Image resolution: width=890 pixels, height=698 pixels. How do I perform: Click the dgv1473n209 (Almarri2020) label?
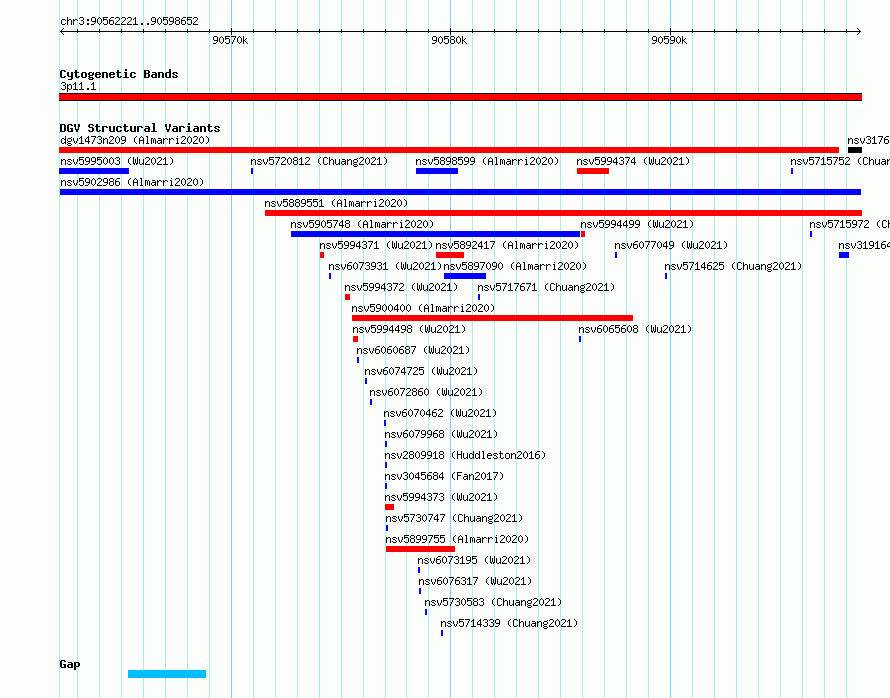coord(135,140)
